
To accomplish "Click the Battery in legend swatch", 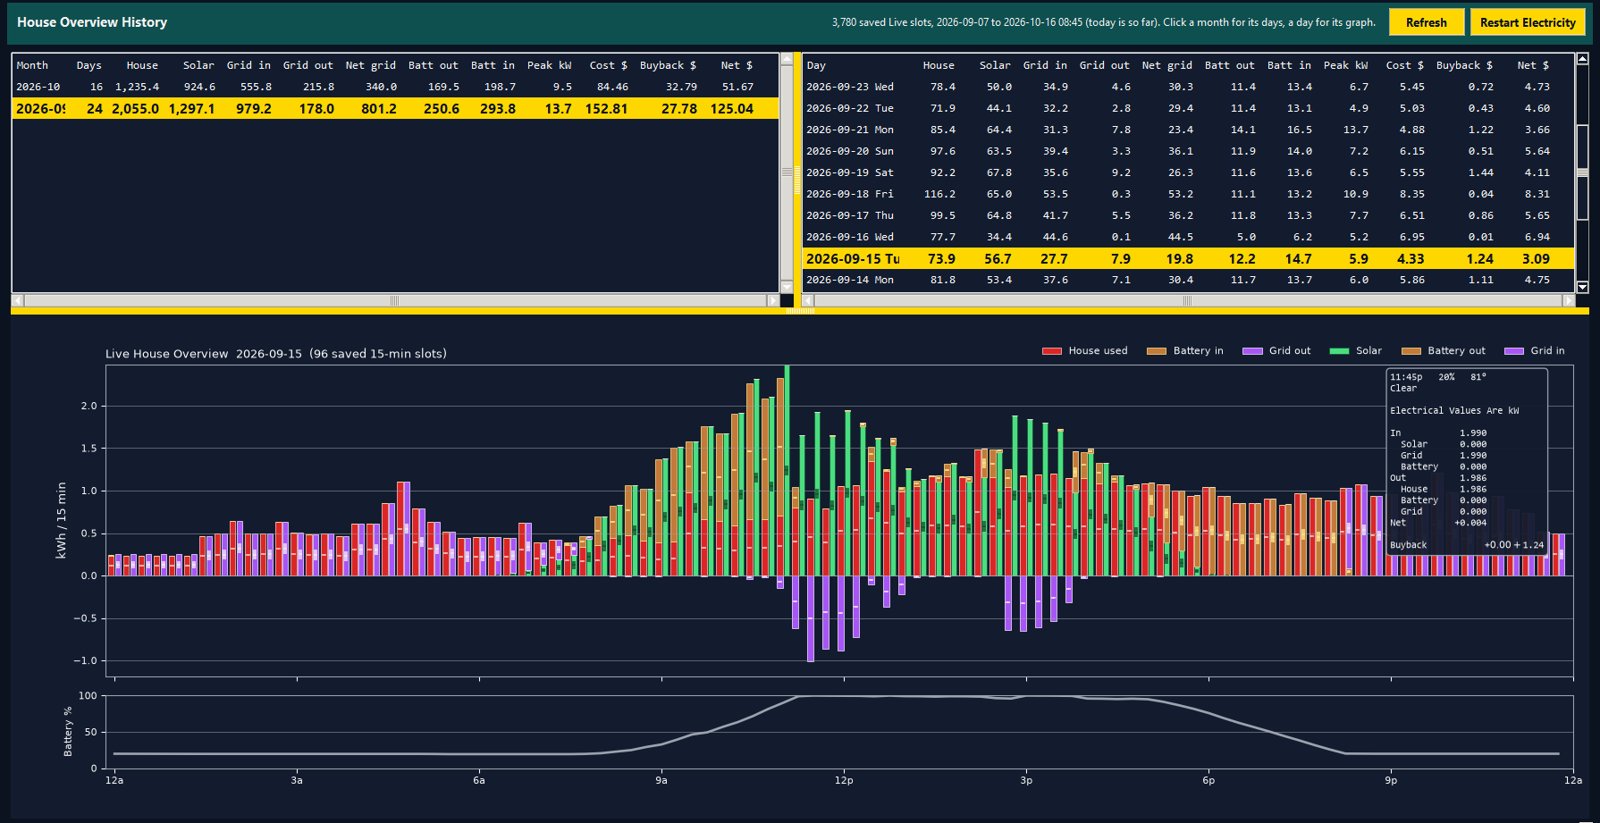I will (x=1156, y=351).
